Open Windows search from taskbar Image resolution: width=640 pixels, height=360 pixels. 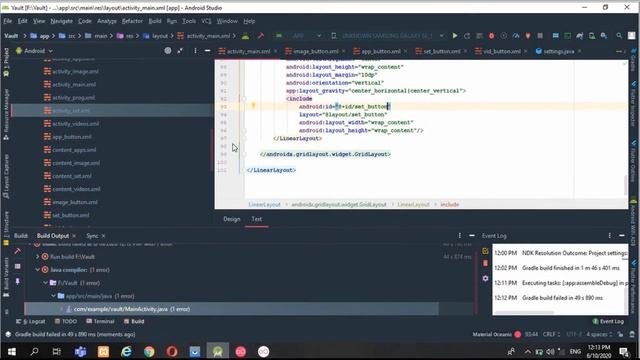pyautogui.click(x=34, y=351)
